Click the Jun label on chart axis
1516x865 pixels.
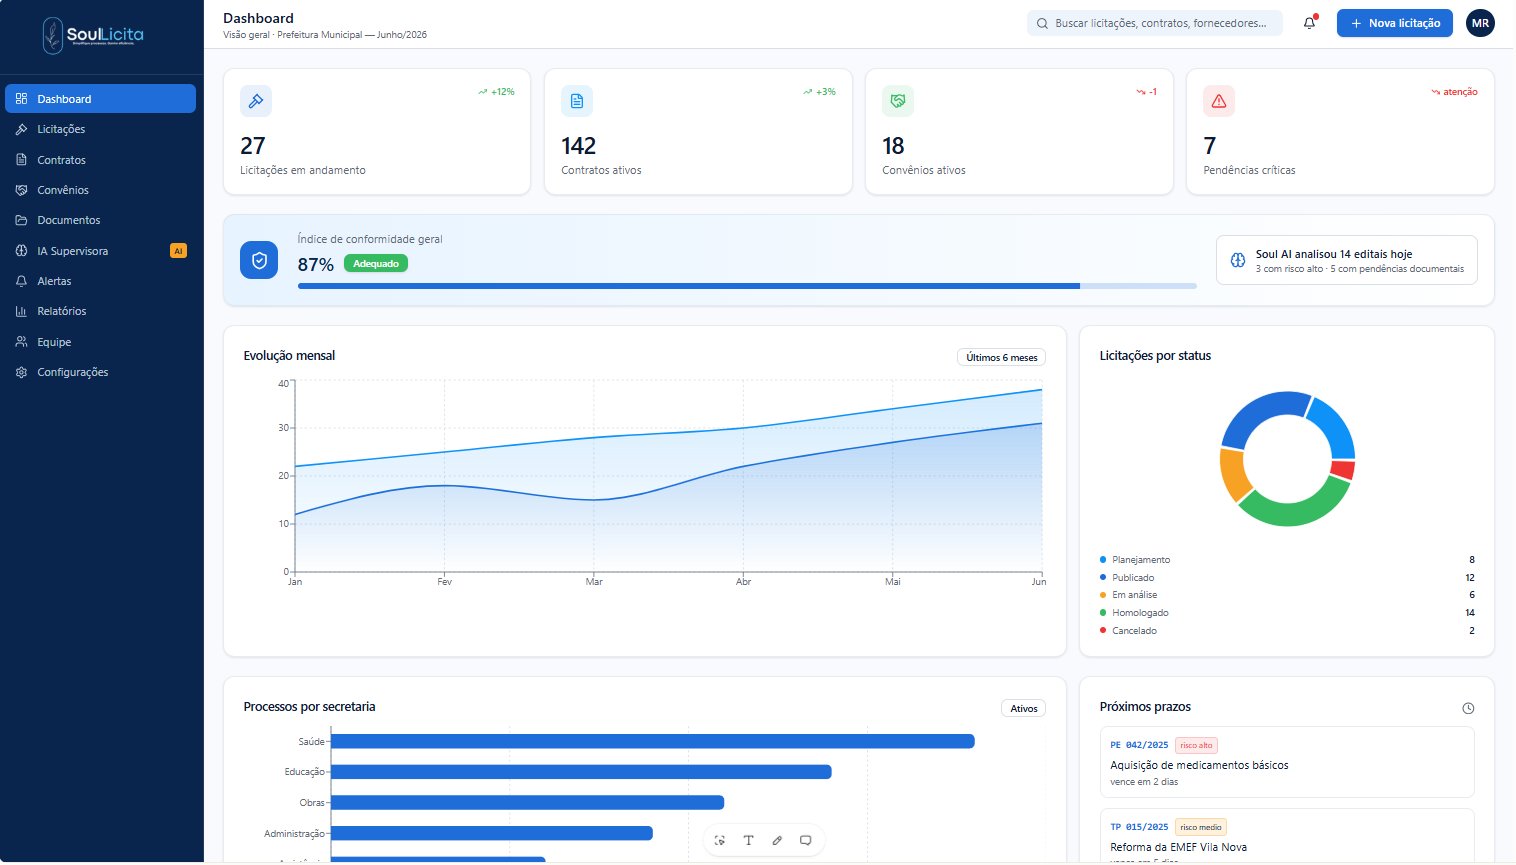1039,582
